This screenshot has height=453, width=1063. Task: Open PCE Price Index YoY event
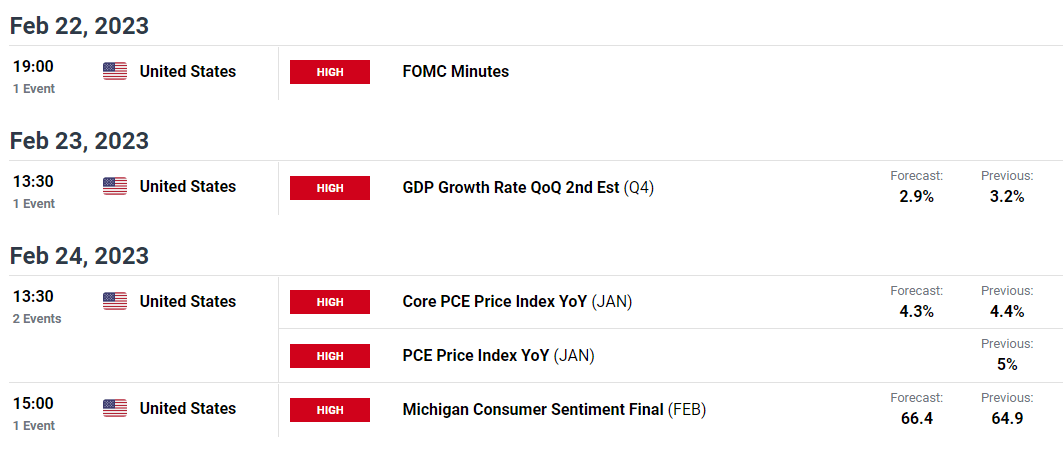[x=498, y=355]
